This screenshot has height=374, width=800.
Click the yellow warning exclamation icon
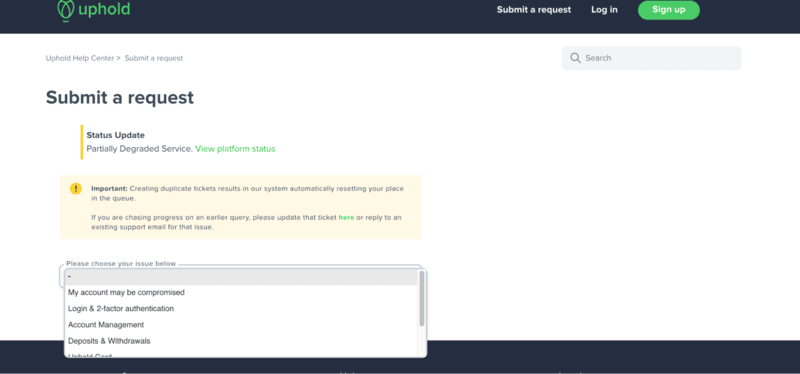(x=76, y=189)
